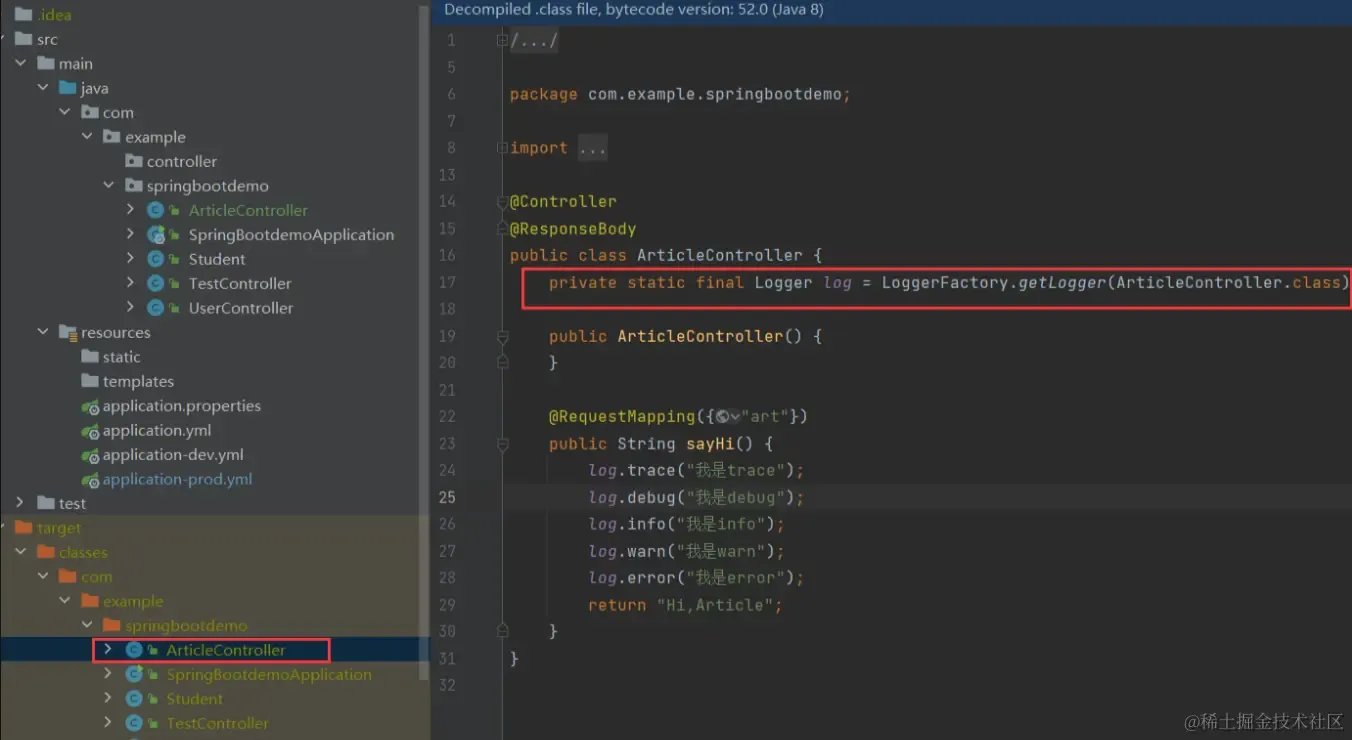Click the UserController class icon
This screenshot has width=1352, height=740.
point(156,308)
